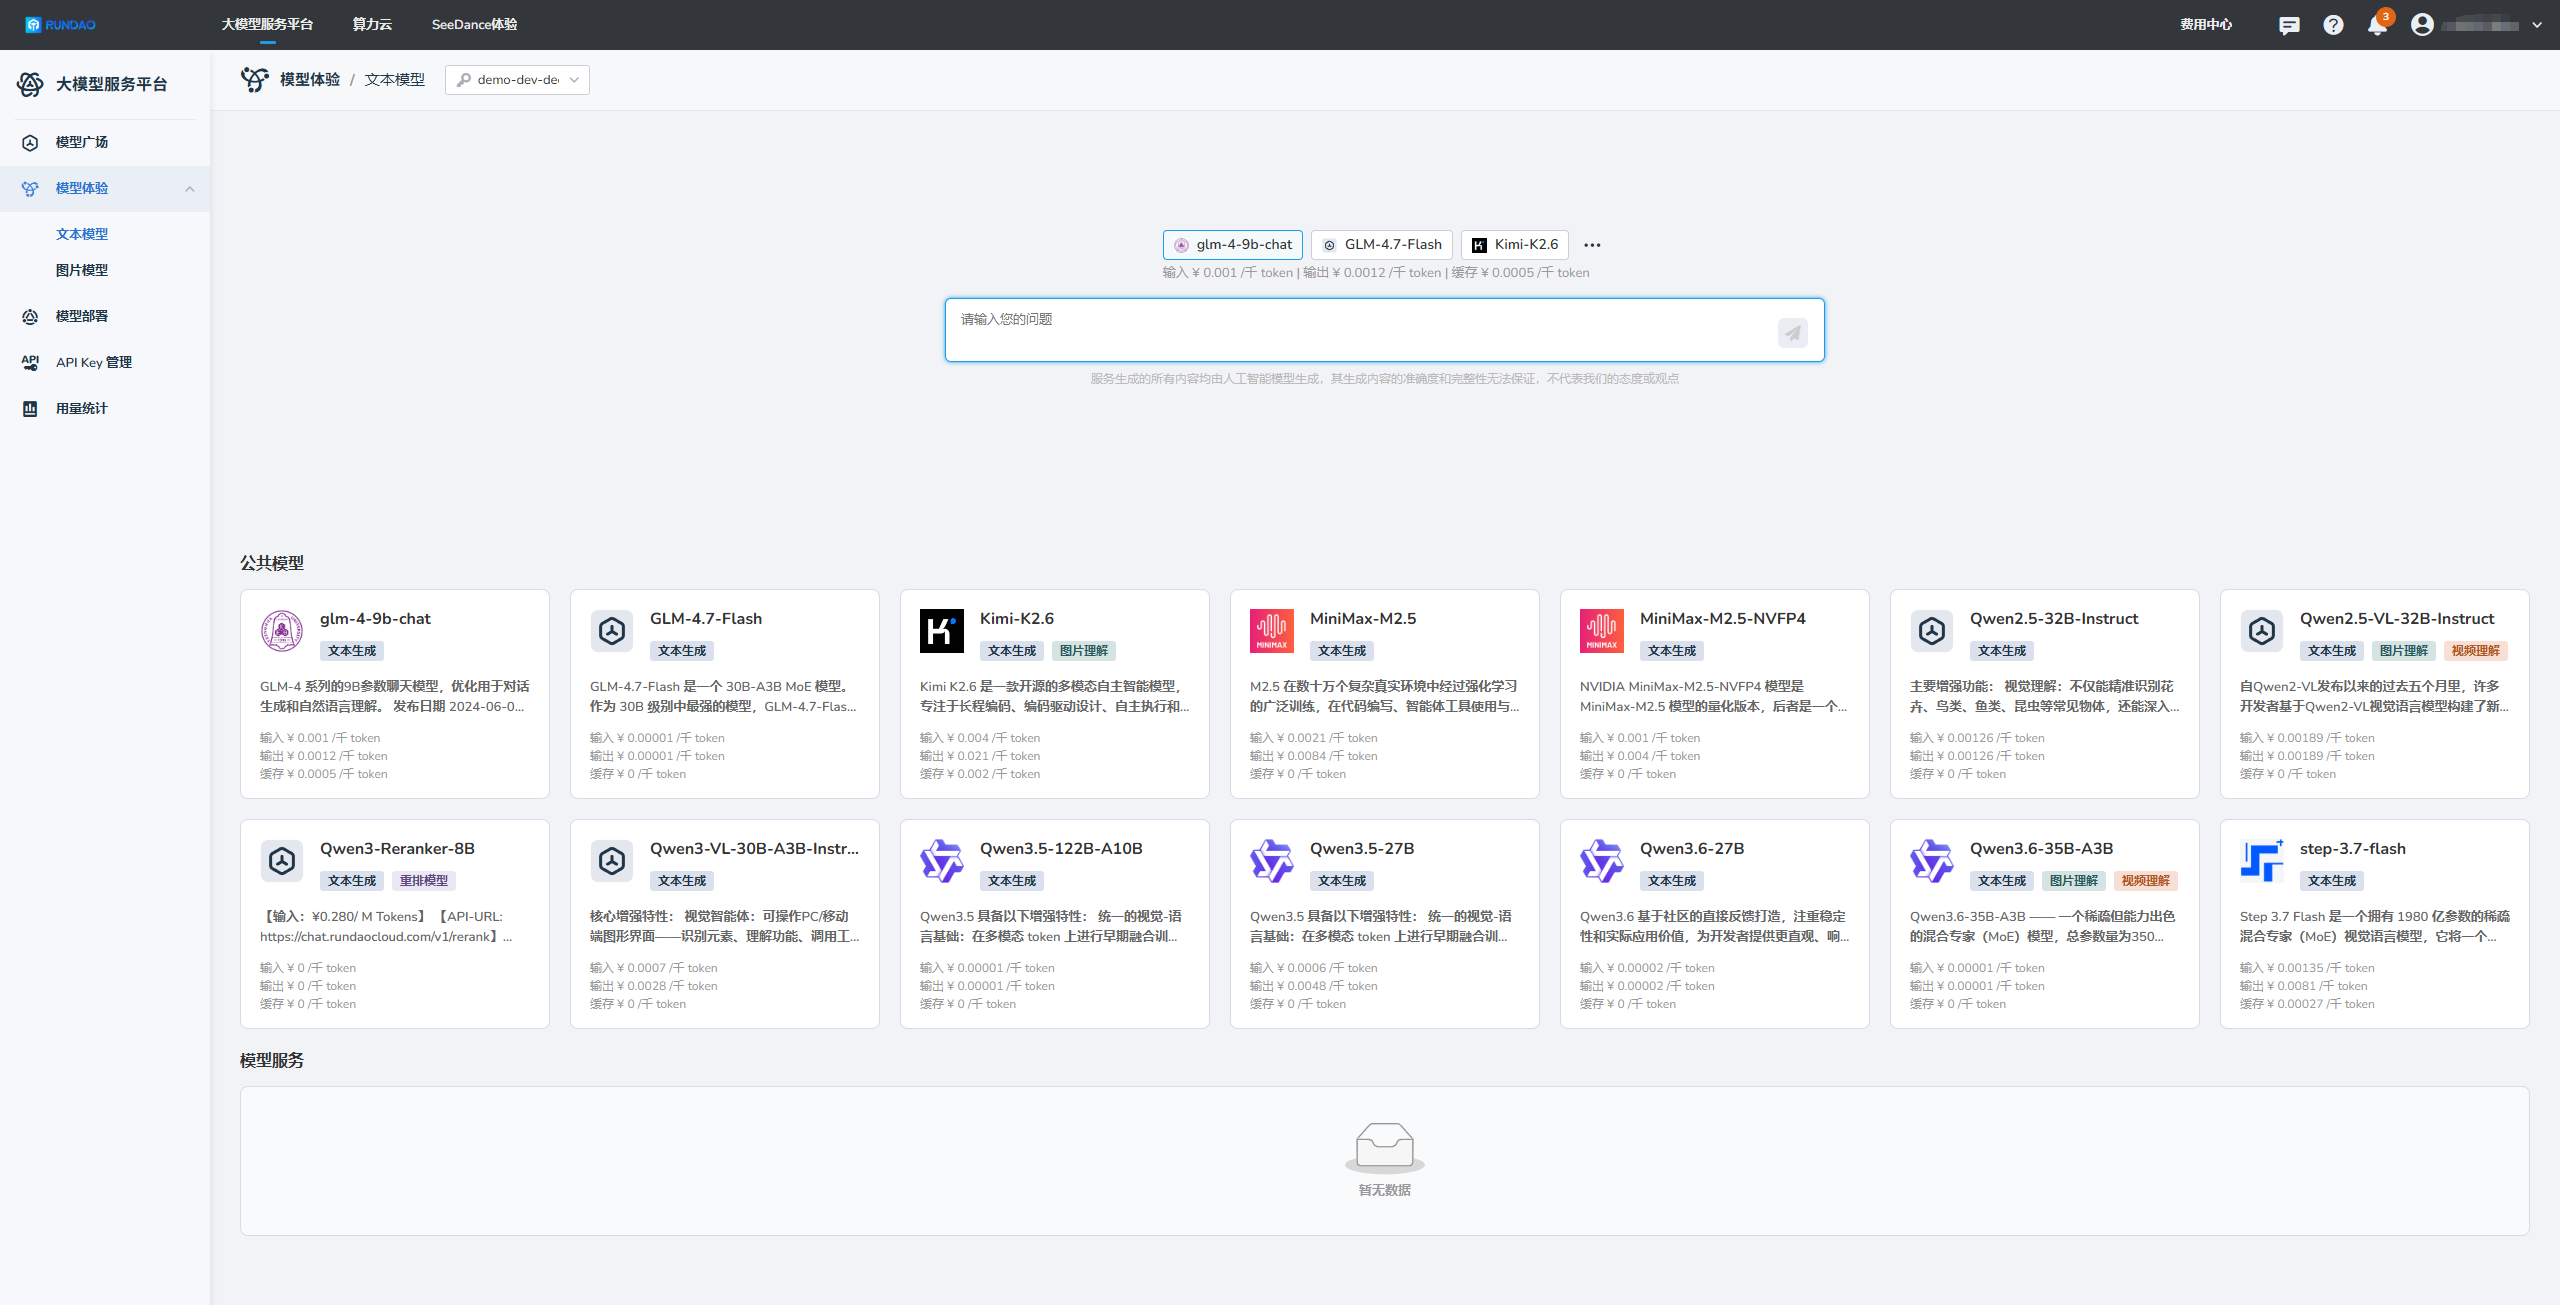Screen dimensions: 2560x1305
Task: Click the RUNDAO logo in header
Action: [x=60, y=25]
